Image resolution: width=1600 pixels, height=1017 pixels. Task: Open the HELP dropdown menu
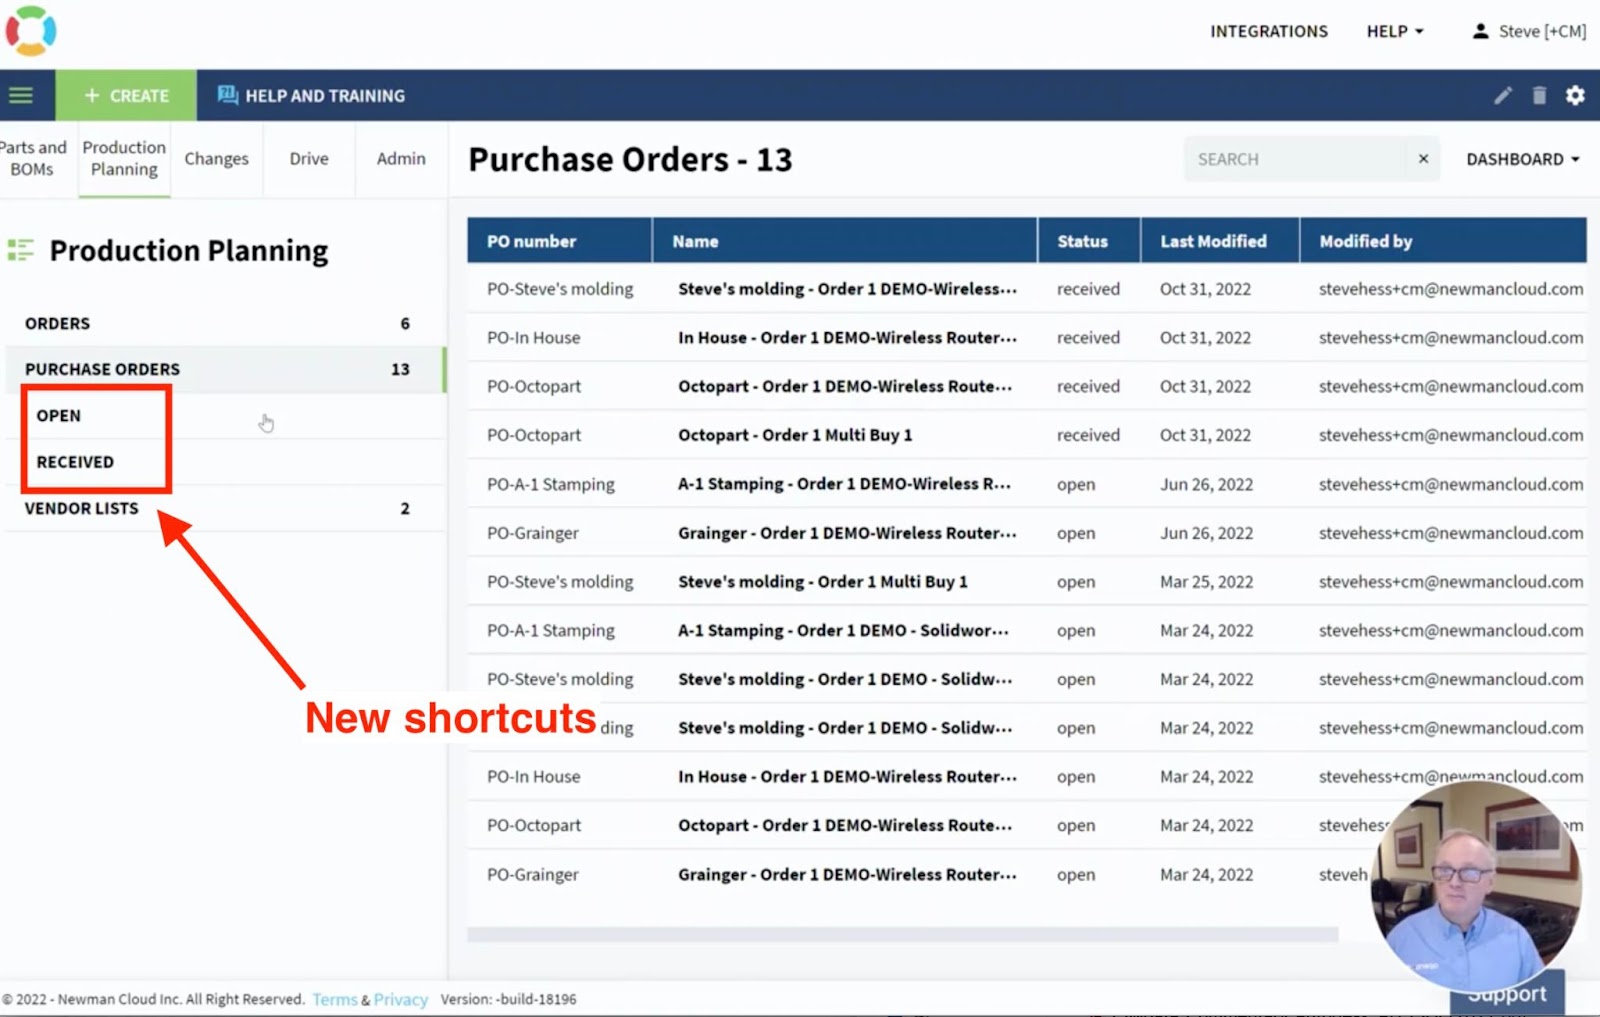[x=1394, y=31]
